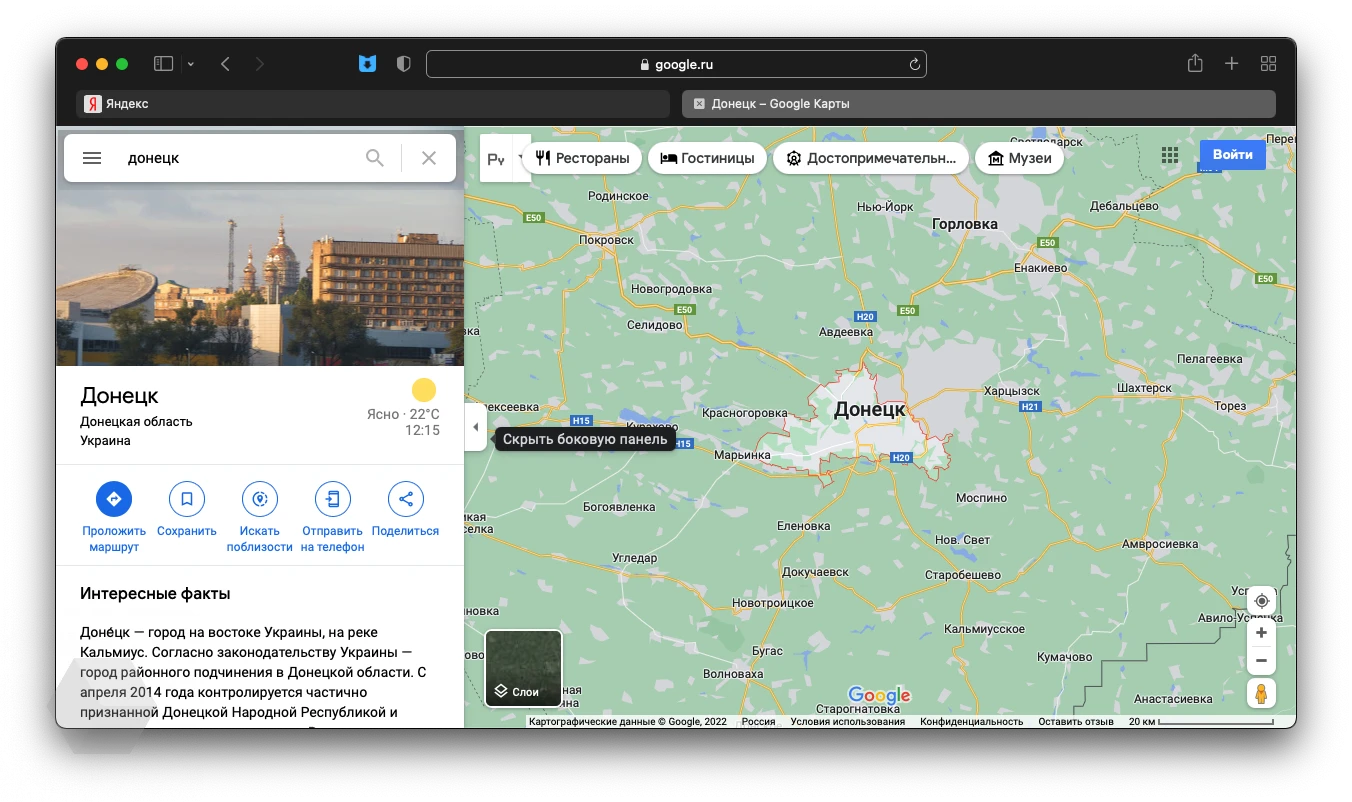Select the Музеи filter chip
The image size is (1352, 802).
click(x=1019, y=158)
